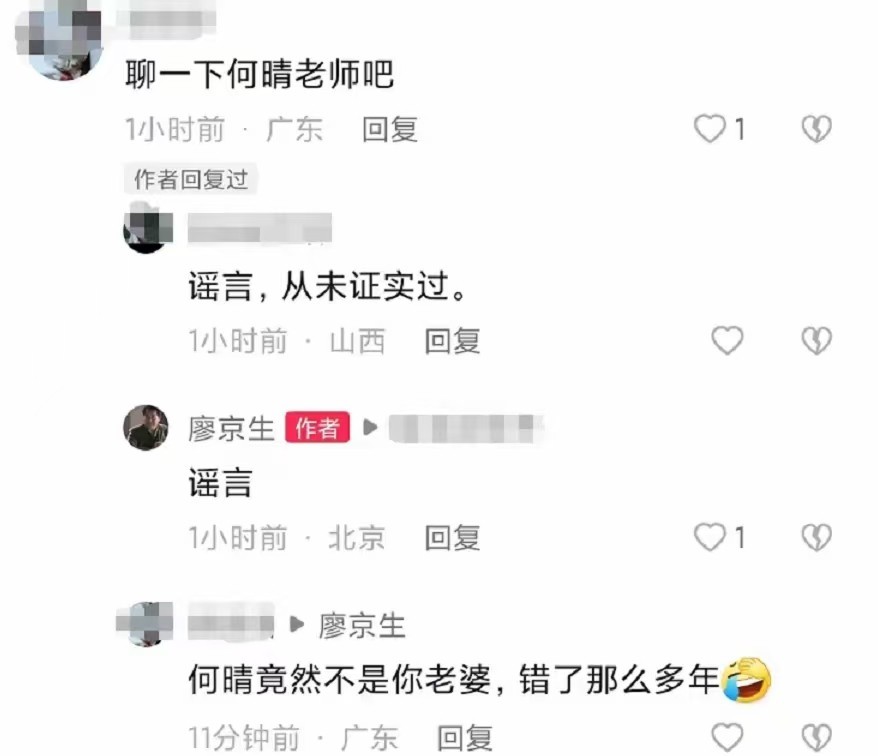The height and width of the screenshot is (756, 878).
Task: Like the 11分钟前 广东 comment
Action: click(x=727, y=737)
